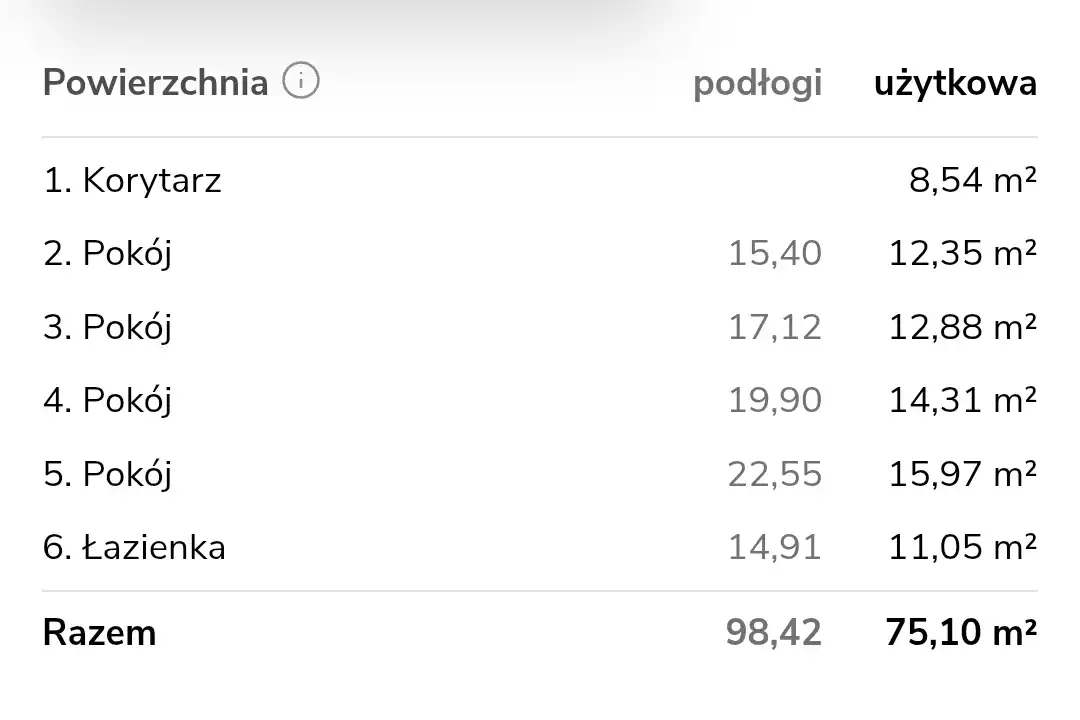
Task: Click the 2. Pokój row label
Action: point(107,254)
